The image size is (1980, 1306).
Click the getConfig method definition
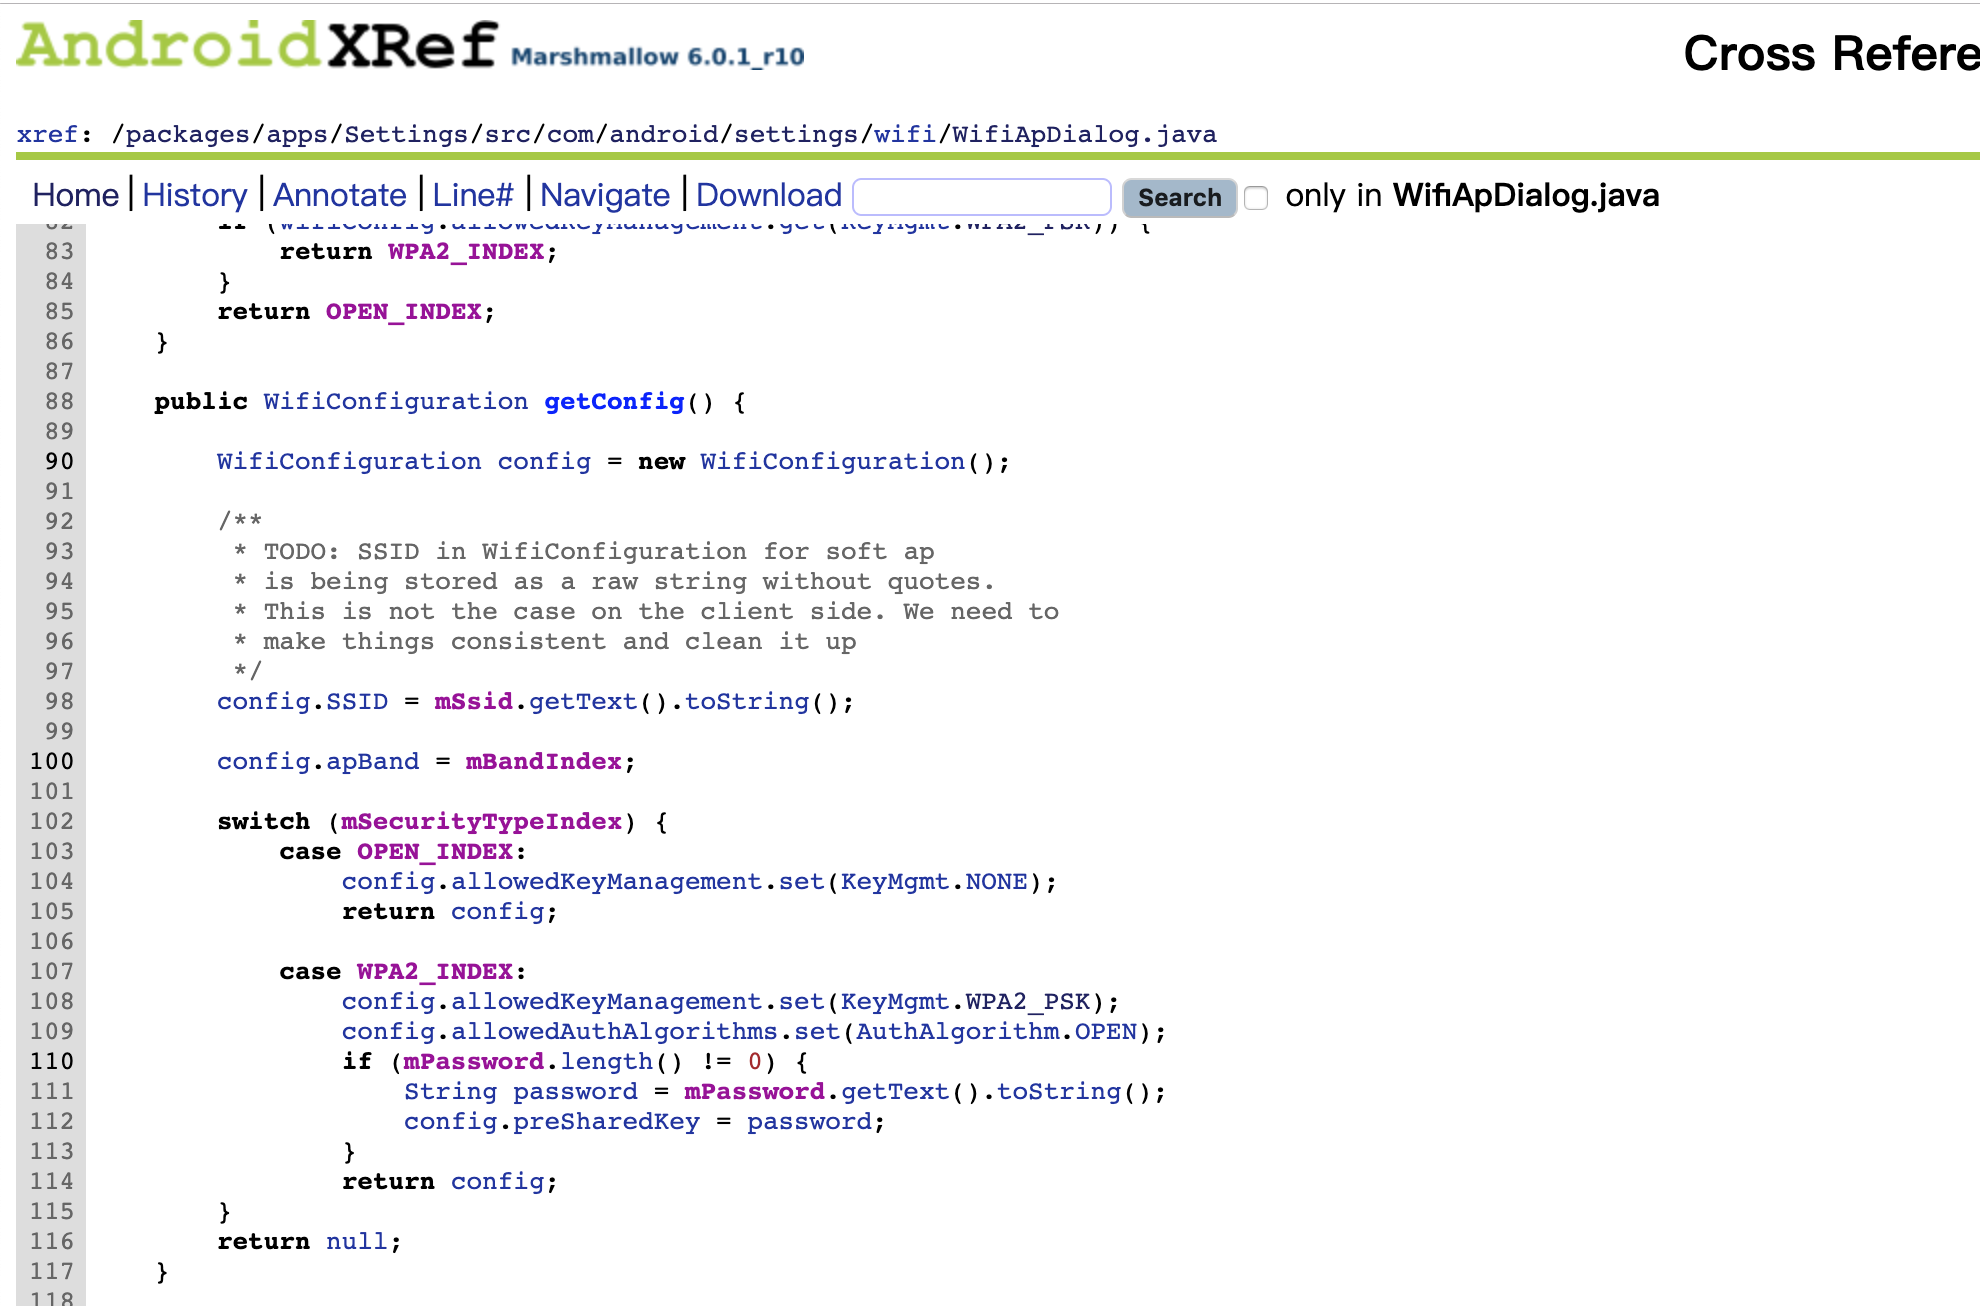click(x=614, y=401)
